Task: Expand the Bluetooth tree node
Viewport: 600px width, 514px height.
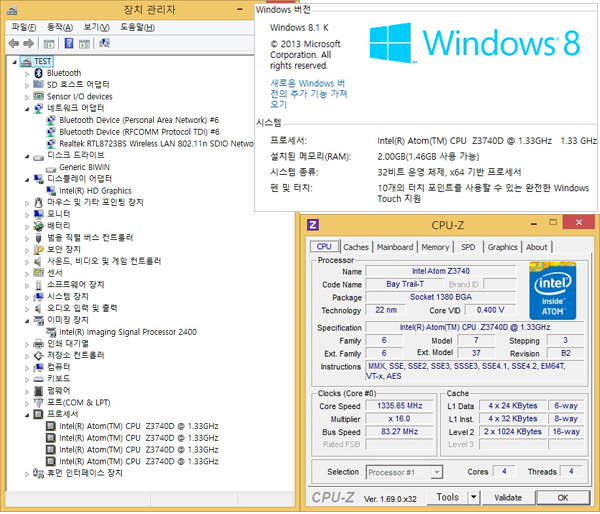Action: point(27,74)
